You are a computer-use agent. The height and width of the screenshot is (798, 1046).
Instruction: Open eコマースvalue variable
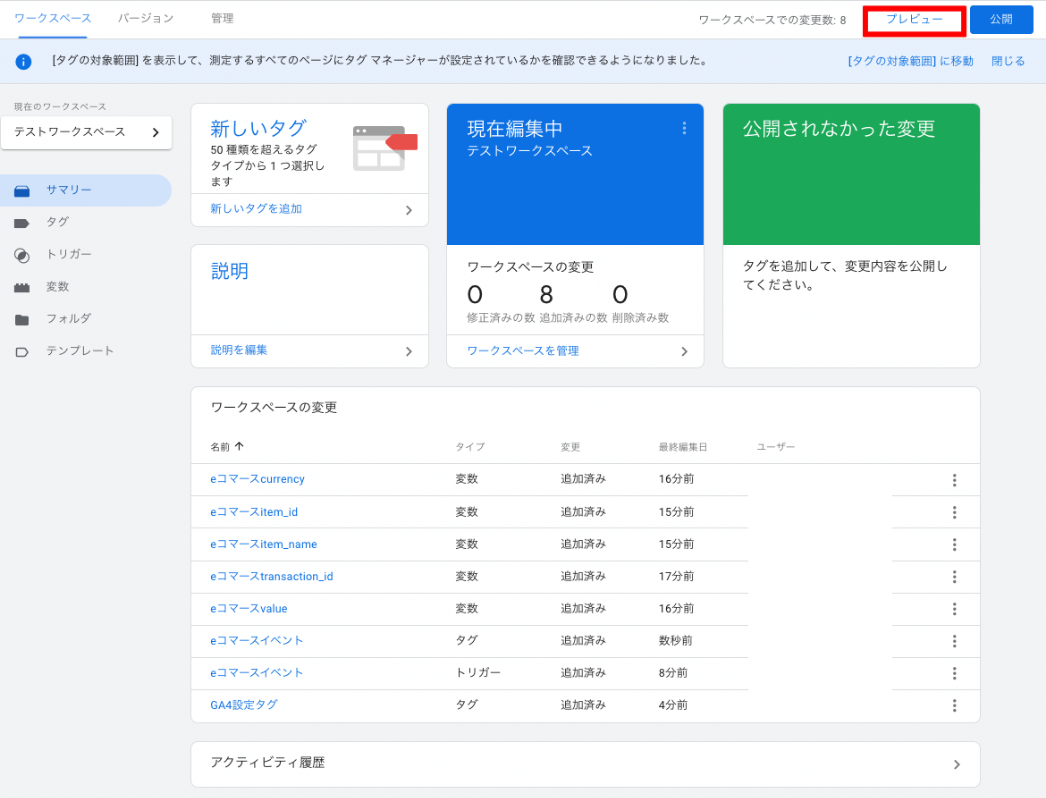click(249, 609)
